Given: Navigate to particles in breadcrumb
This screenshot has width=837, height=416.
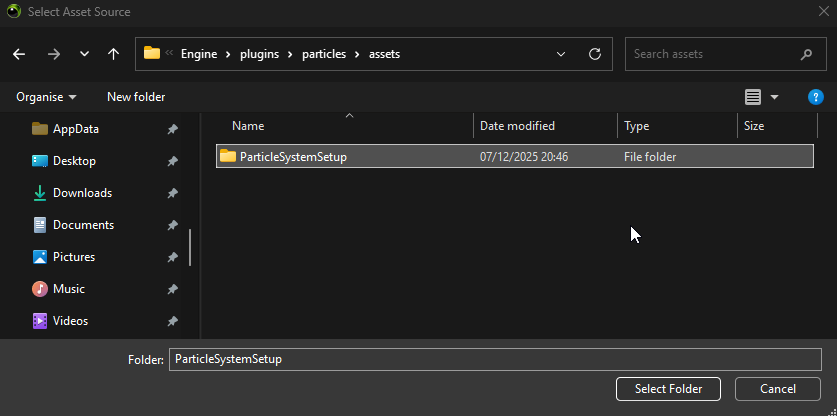Looking at the screenshot, I should [x=324, y=54].
